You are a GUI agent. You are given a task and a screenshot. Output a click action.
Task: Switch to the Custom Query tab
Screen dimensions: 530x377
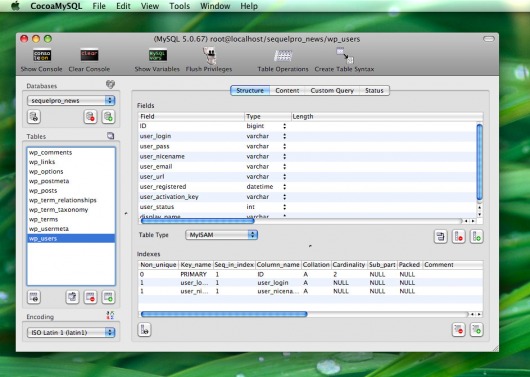(x=332, y=91)
